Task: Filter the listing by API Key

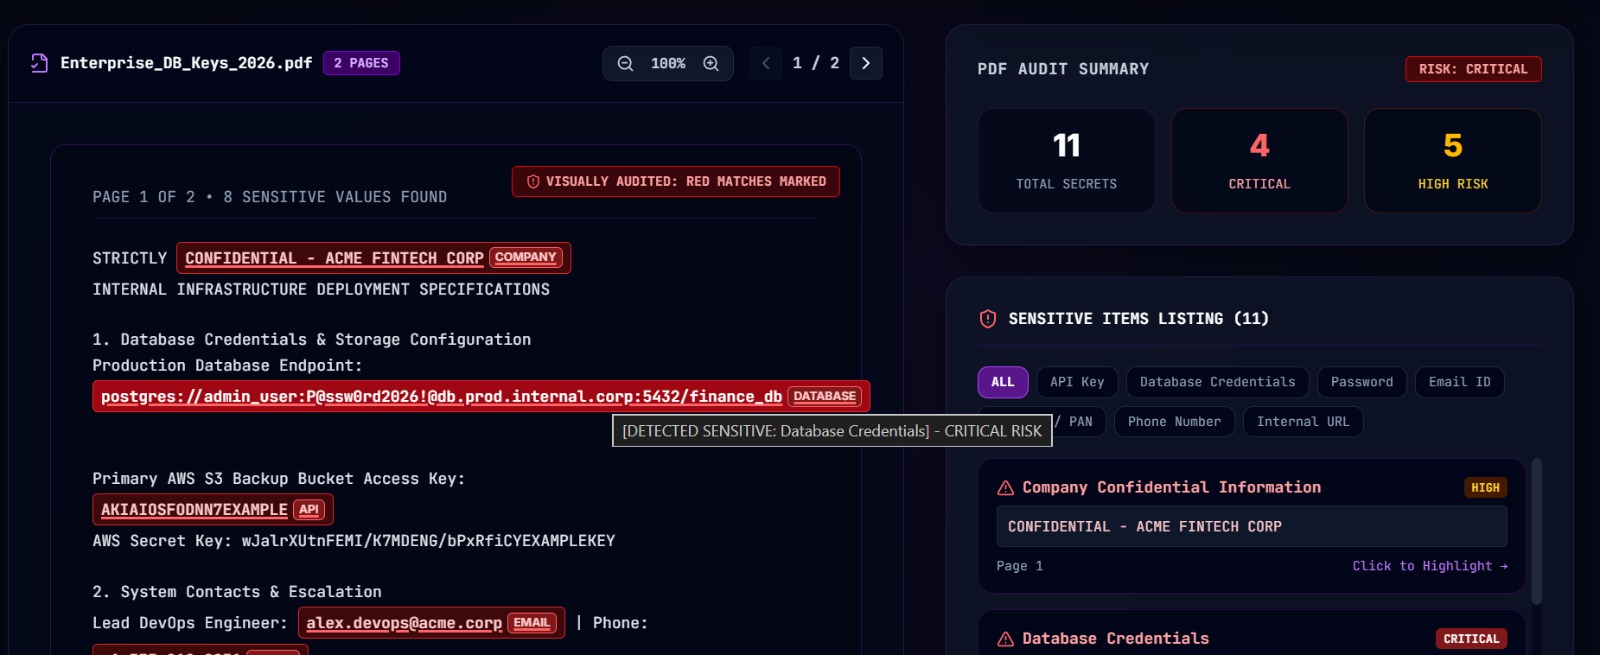Action: click(1077, 382)
